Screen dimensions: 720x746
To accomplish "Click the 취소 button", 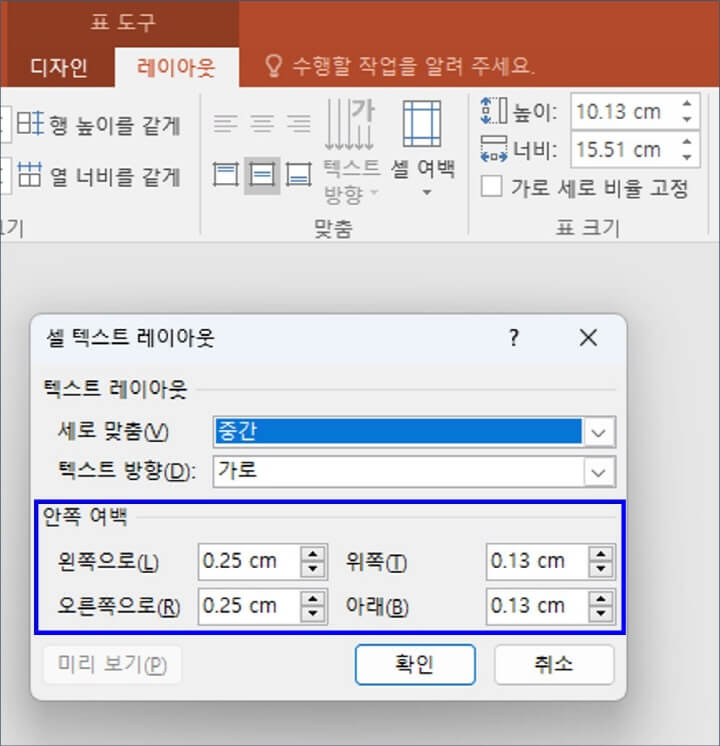I will pyautogui.click(x=554, y=664).
